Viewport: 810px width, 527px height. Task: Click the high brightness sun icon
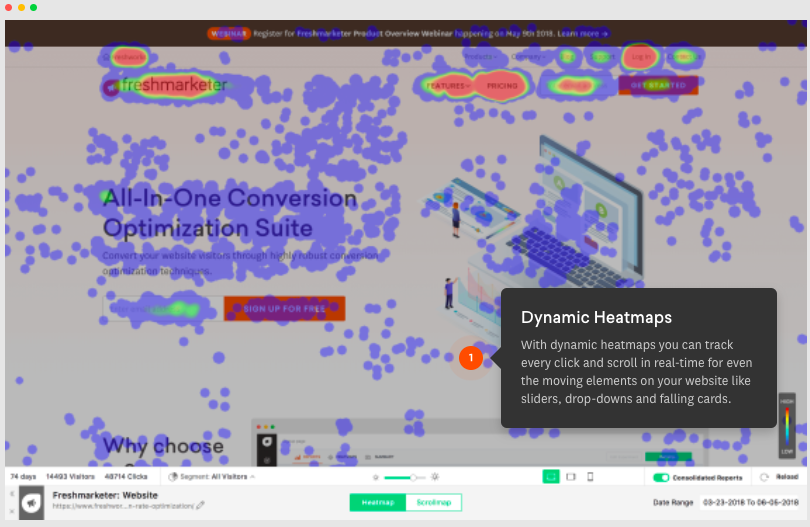[435, 476]
